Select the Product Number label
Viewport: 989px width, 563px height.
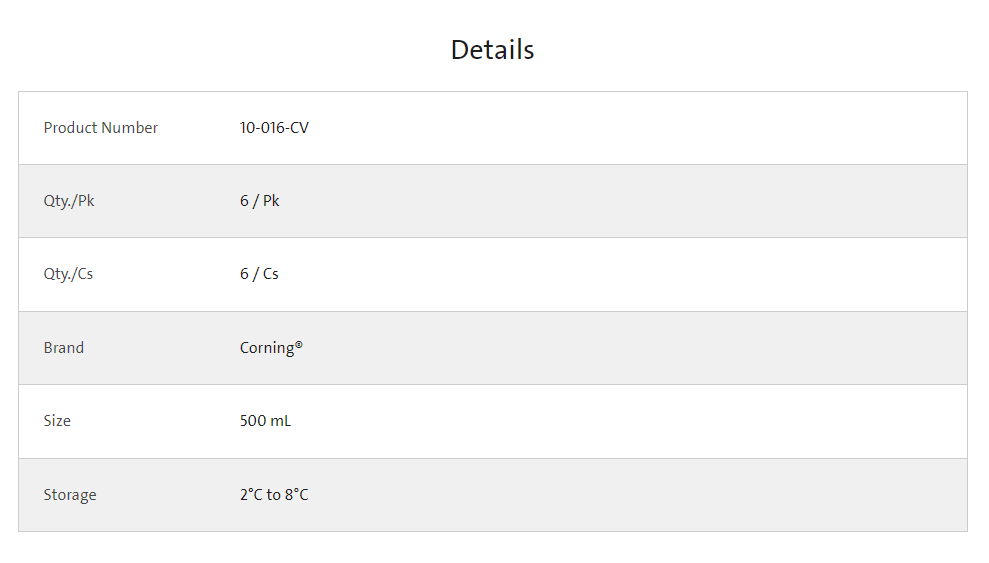click(x=100, y=128)
